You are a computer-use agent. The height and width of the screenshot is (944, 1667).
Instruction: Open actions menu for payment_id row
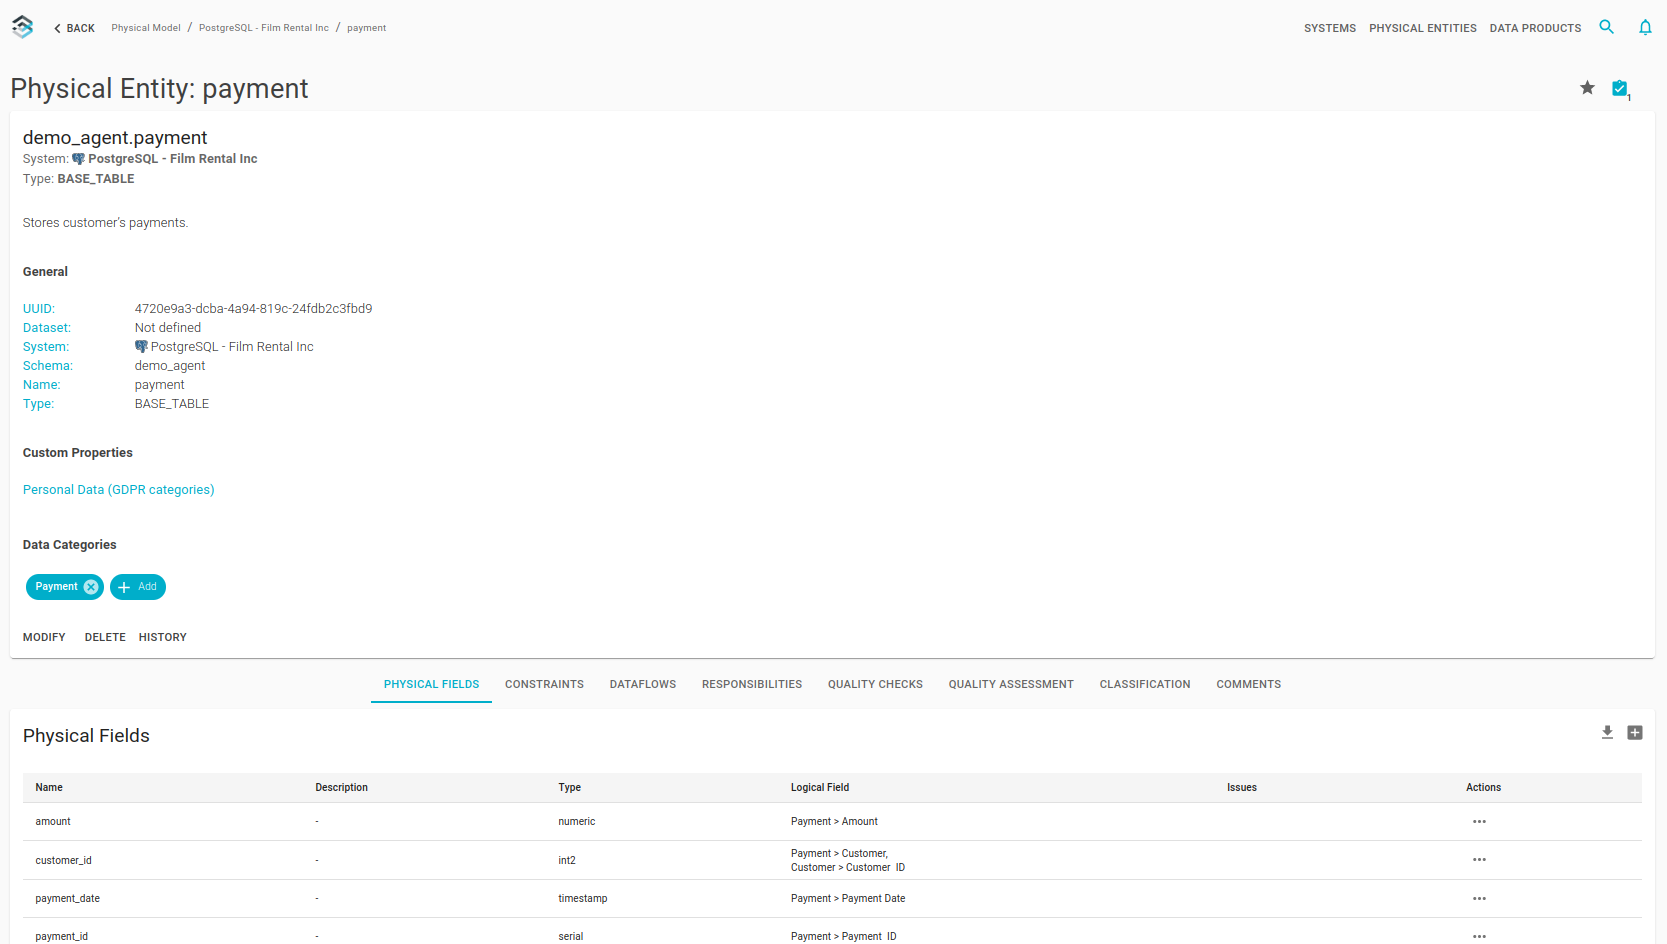tap(1479, 937)
